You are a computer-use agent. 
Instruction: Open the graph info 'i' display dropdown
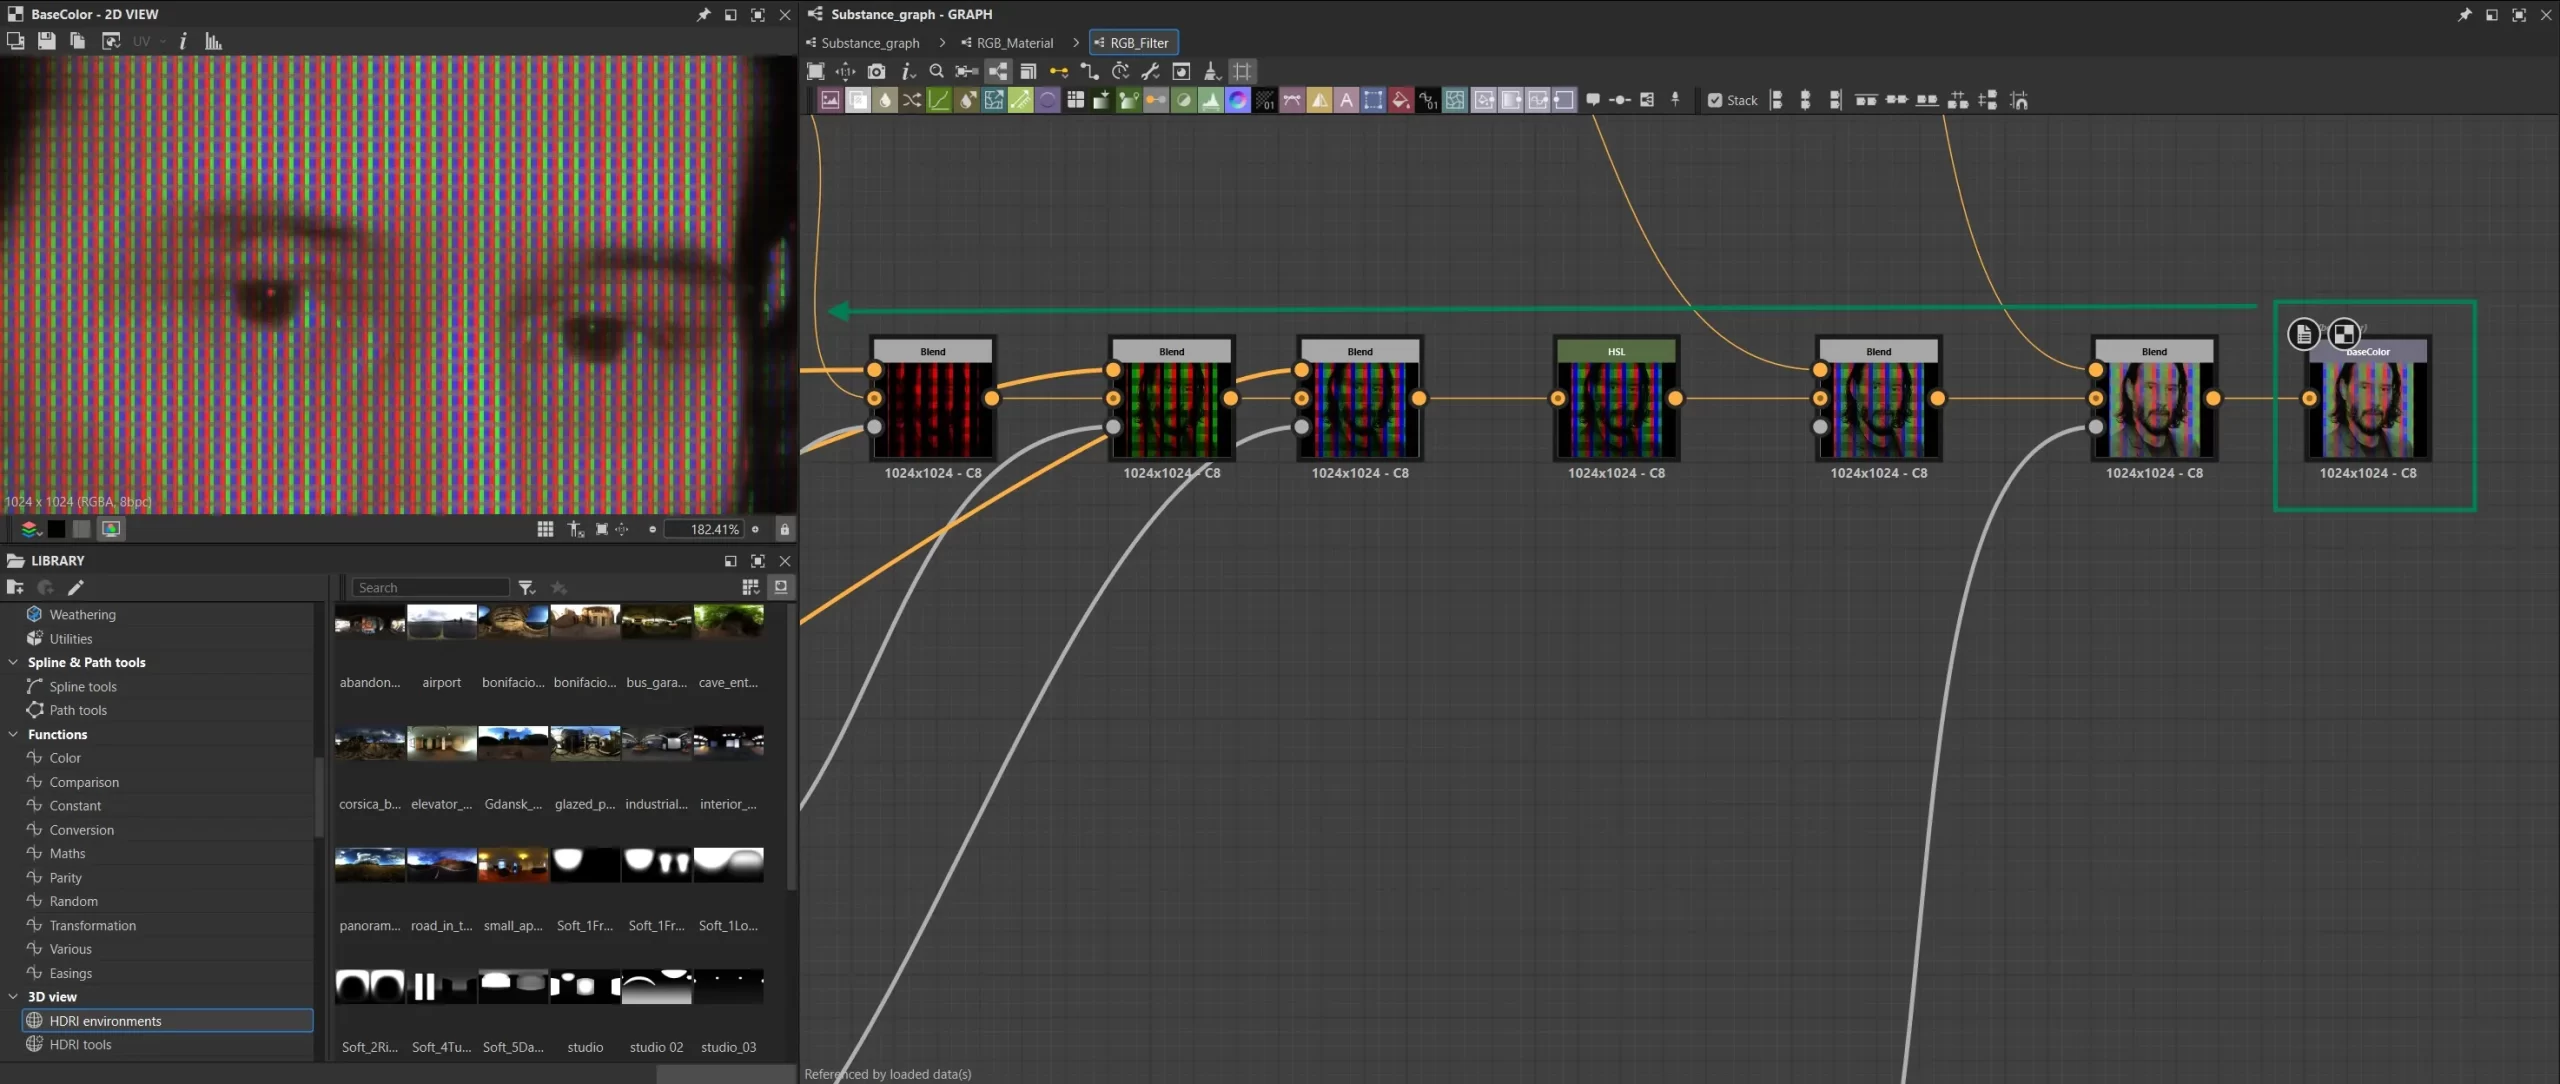(x=907, y=71)
